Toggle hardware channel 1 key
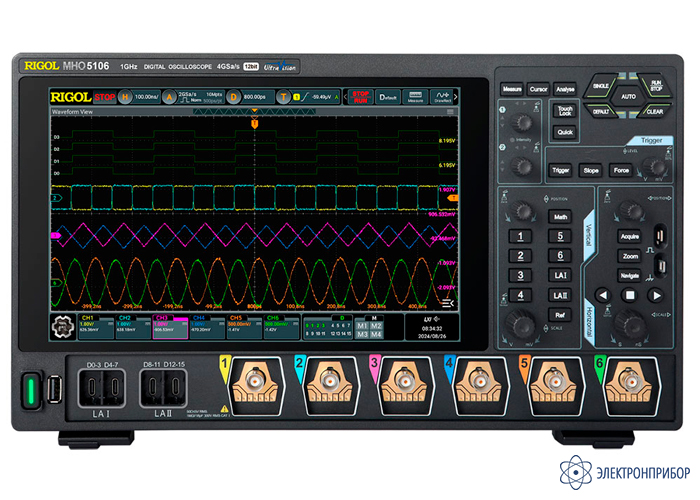 click(520, 236)
